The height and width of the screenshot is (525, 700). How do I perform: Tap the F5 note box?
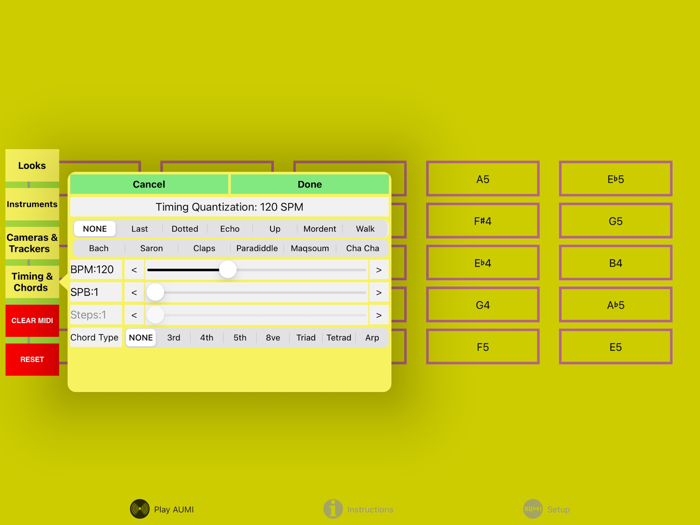483,347
